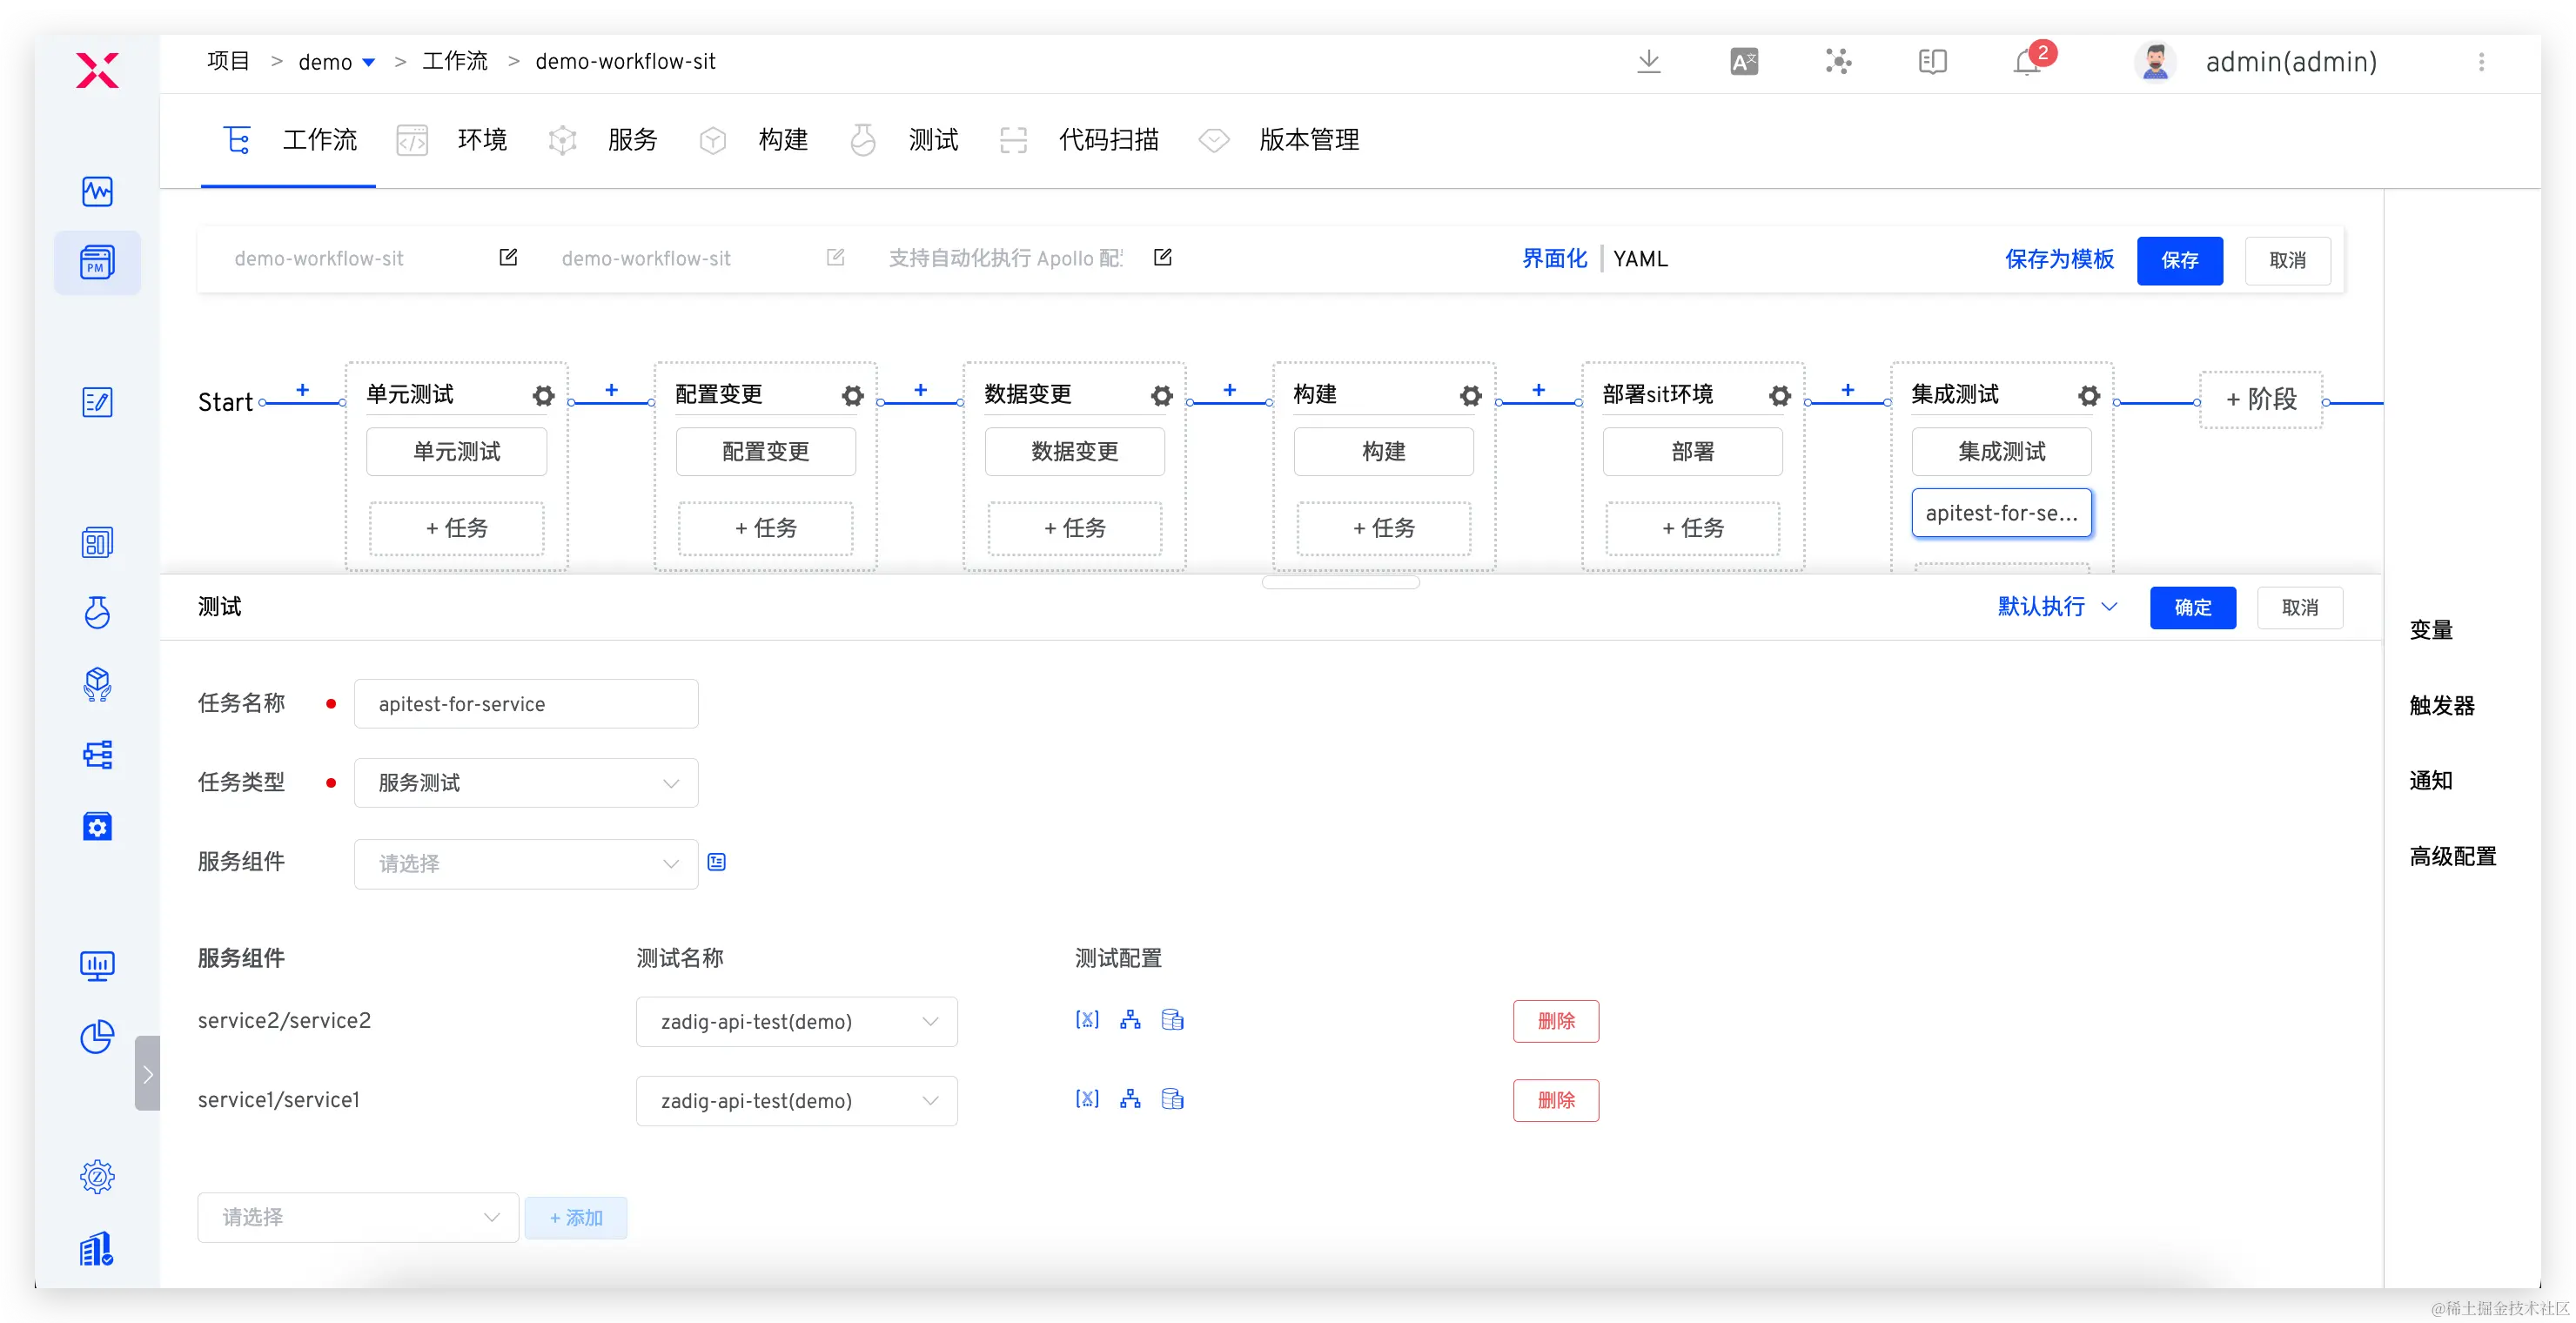Open test name dropdown for service2
This screenshot has height=1323, width=2576.
[796, 1021]
